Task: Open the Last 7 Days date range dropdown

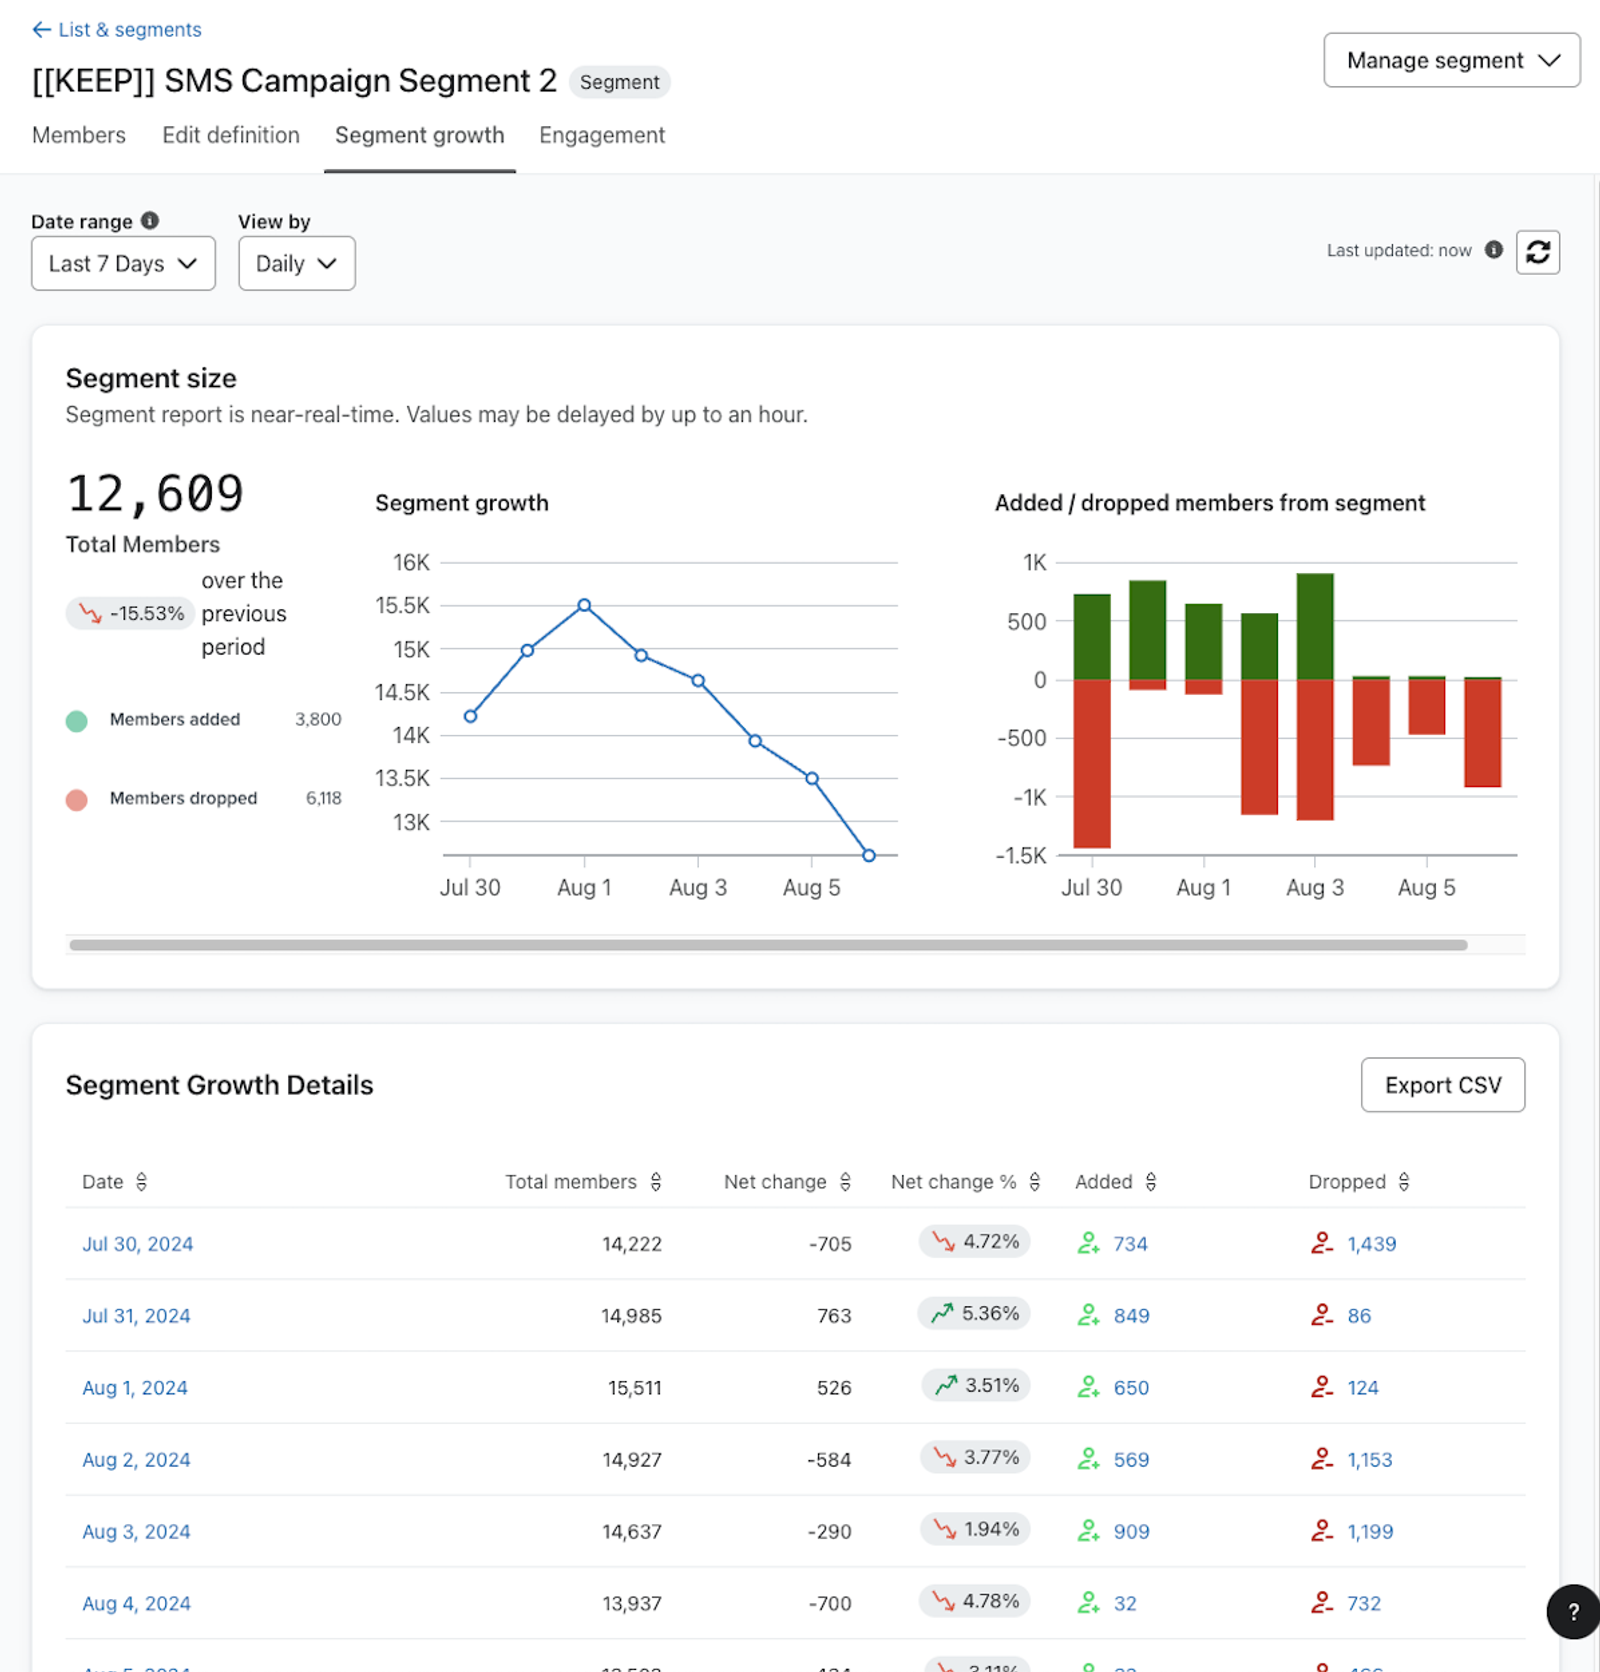Action: 123,264
